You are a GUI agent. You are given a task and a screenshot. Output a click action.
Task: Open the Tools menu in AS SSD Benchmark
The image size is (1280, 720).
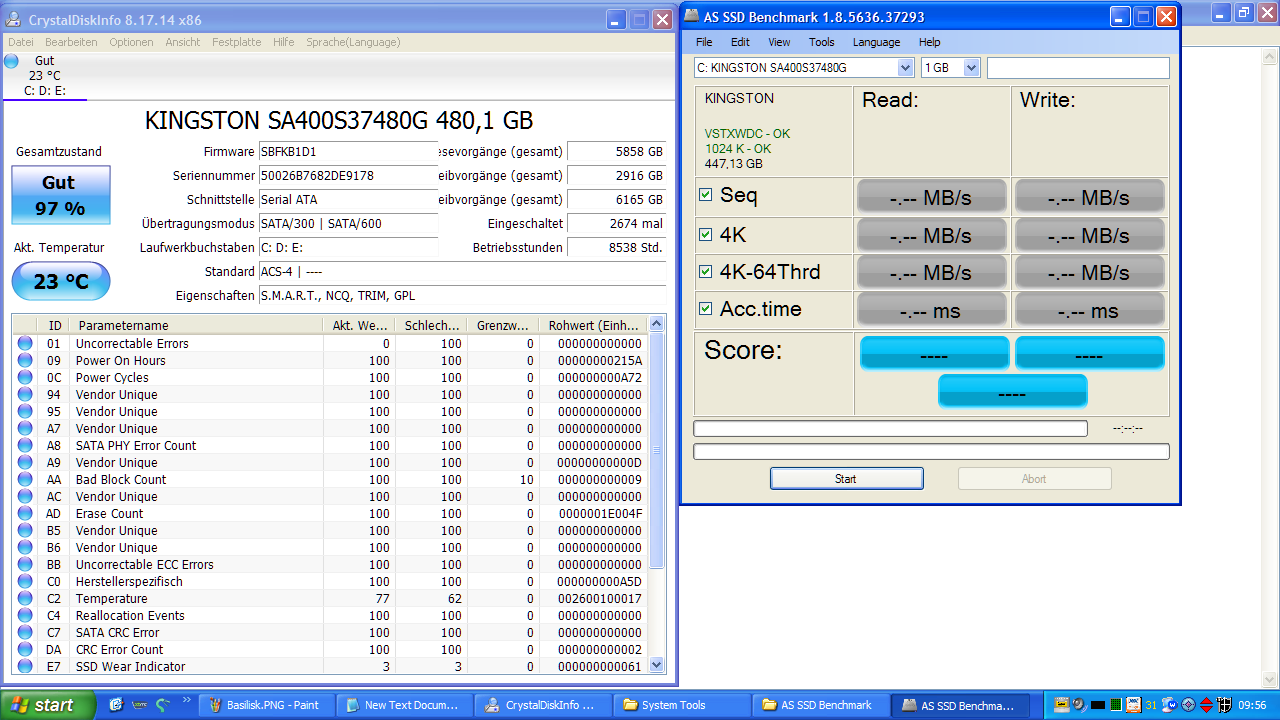coord(822,42)
